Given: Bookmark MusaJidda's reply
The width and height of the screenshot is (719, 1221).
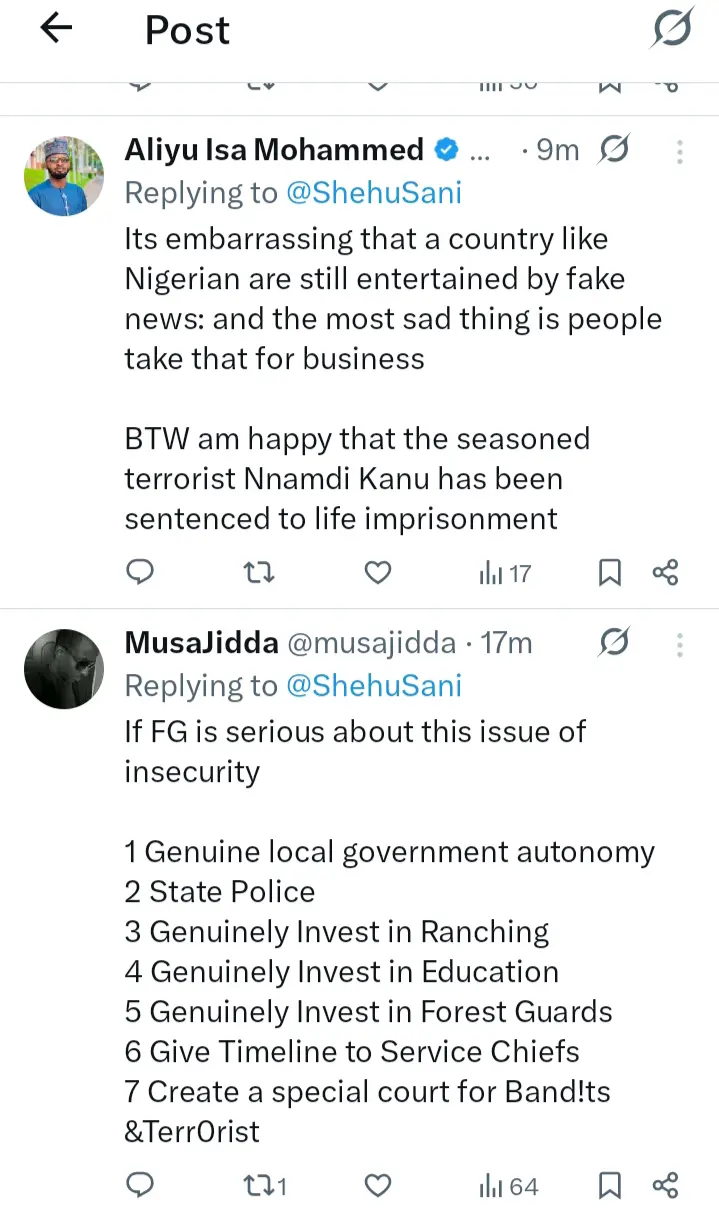Looking at the screenshot, I should (609, 1186).
